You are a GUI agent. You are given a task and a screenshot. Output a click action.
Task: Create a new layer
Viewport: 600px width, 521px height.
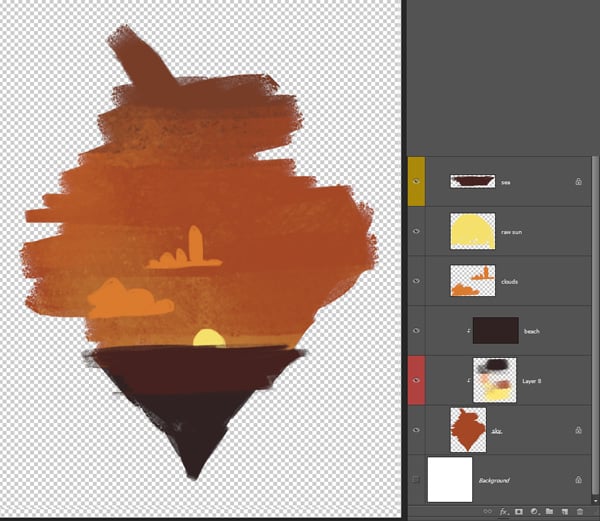[x=565, y=511]
